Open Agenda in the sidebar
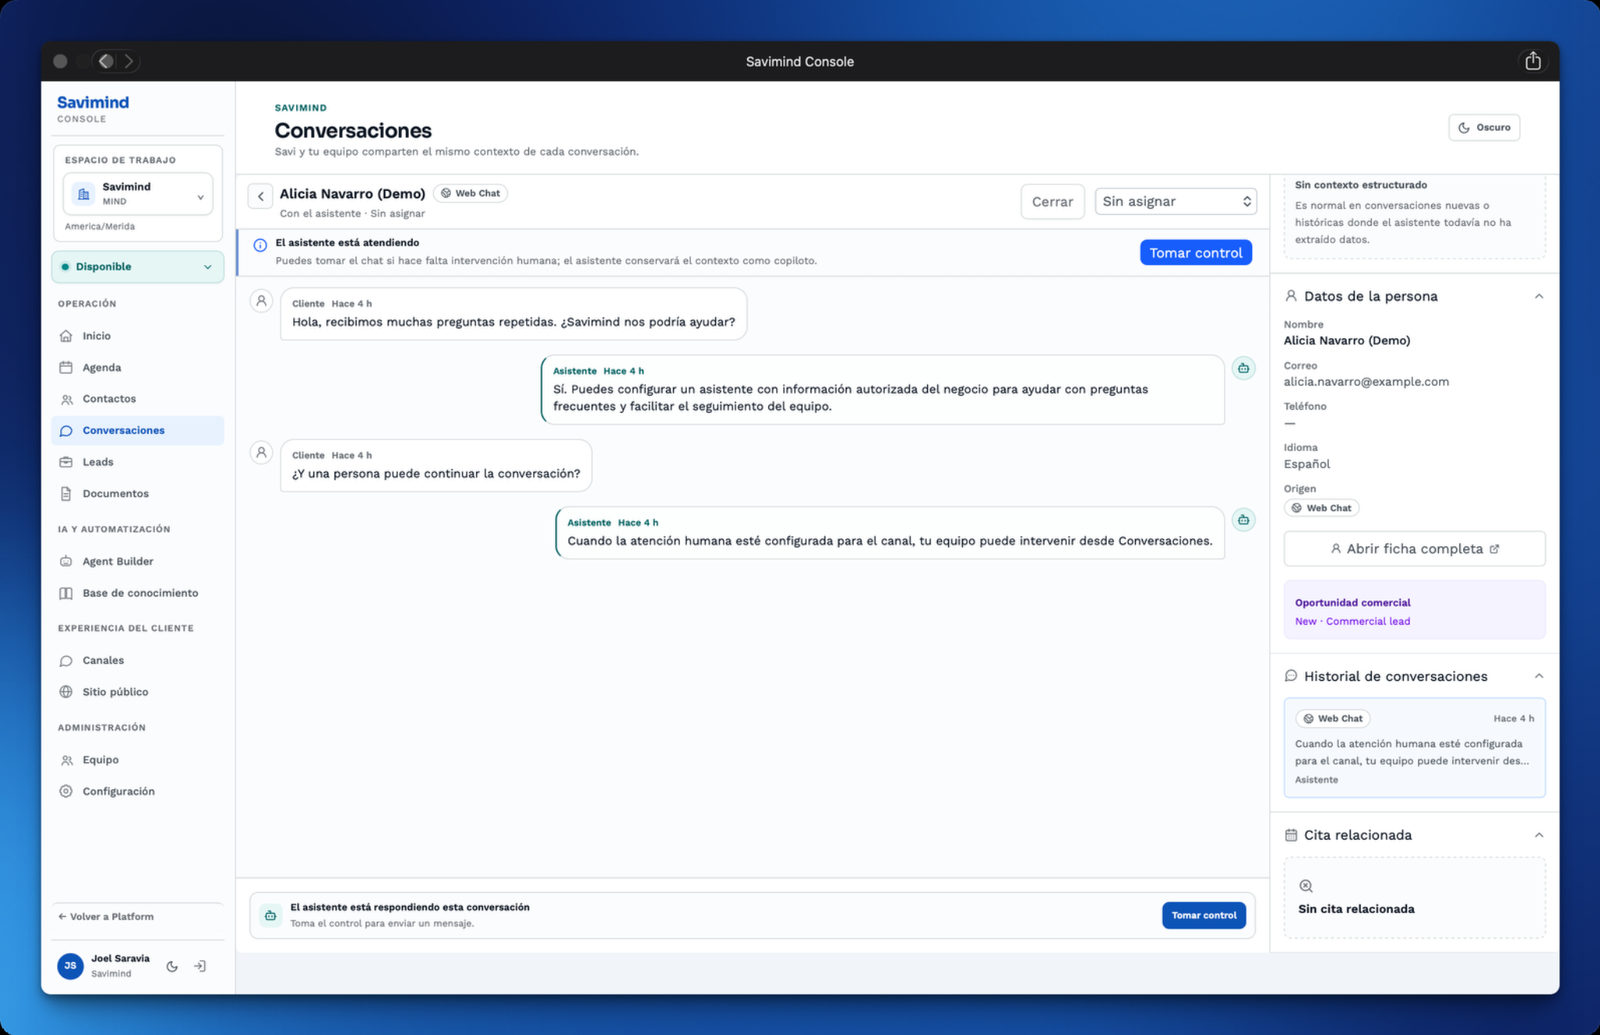Viewport: 1600px width, 1035px height. point(138,367)
